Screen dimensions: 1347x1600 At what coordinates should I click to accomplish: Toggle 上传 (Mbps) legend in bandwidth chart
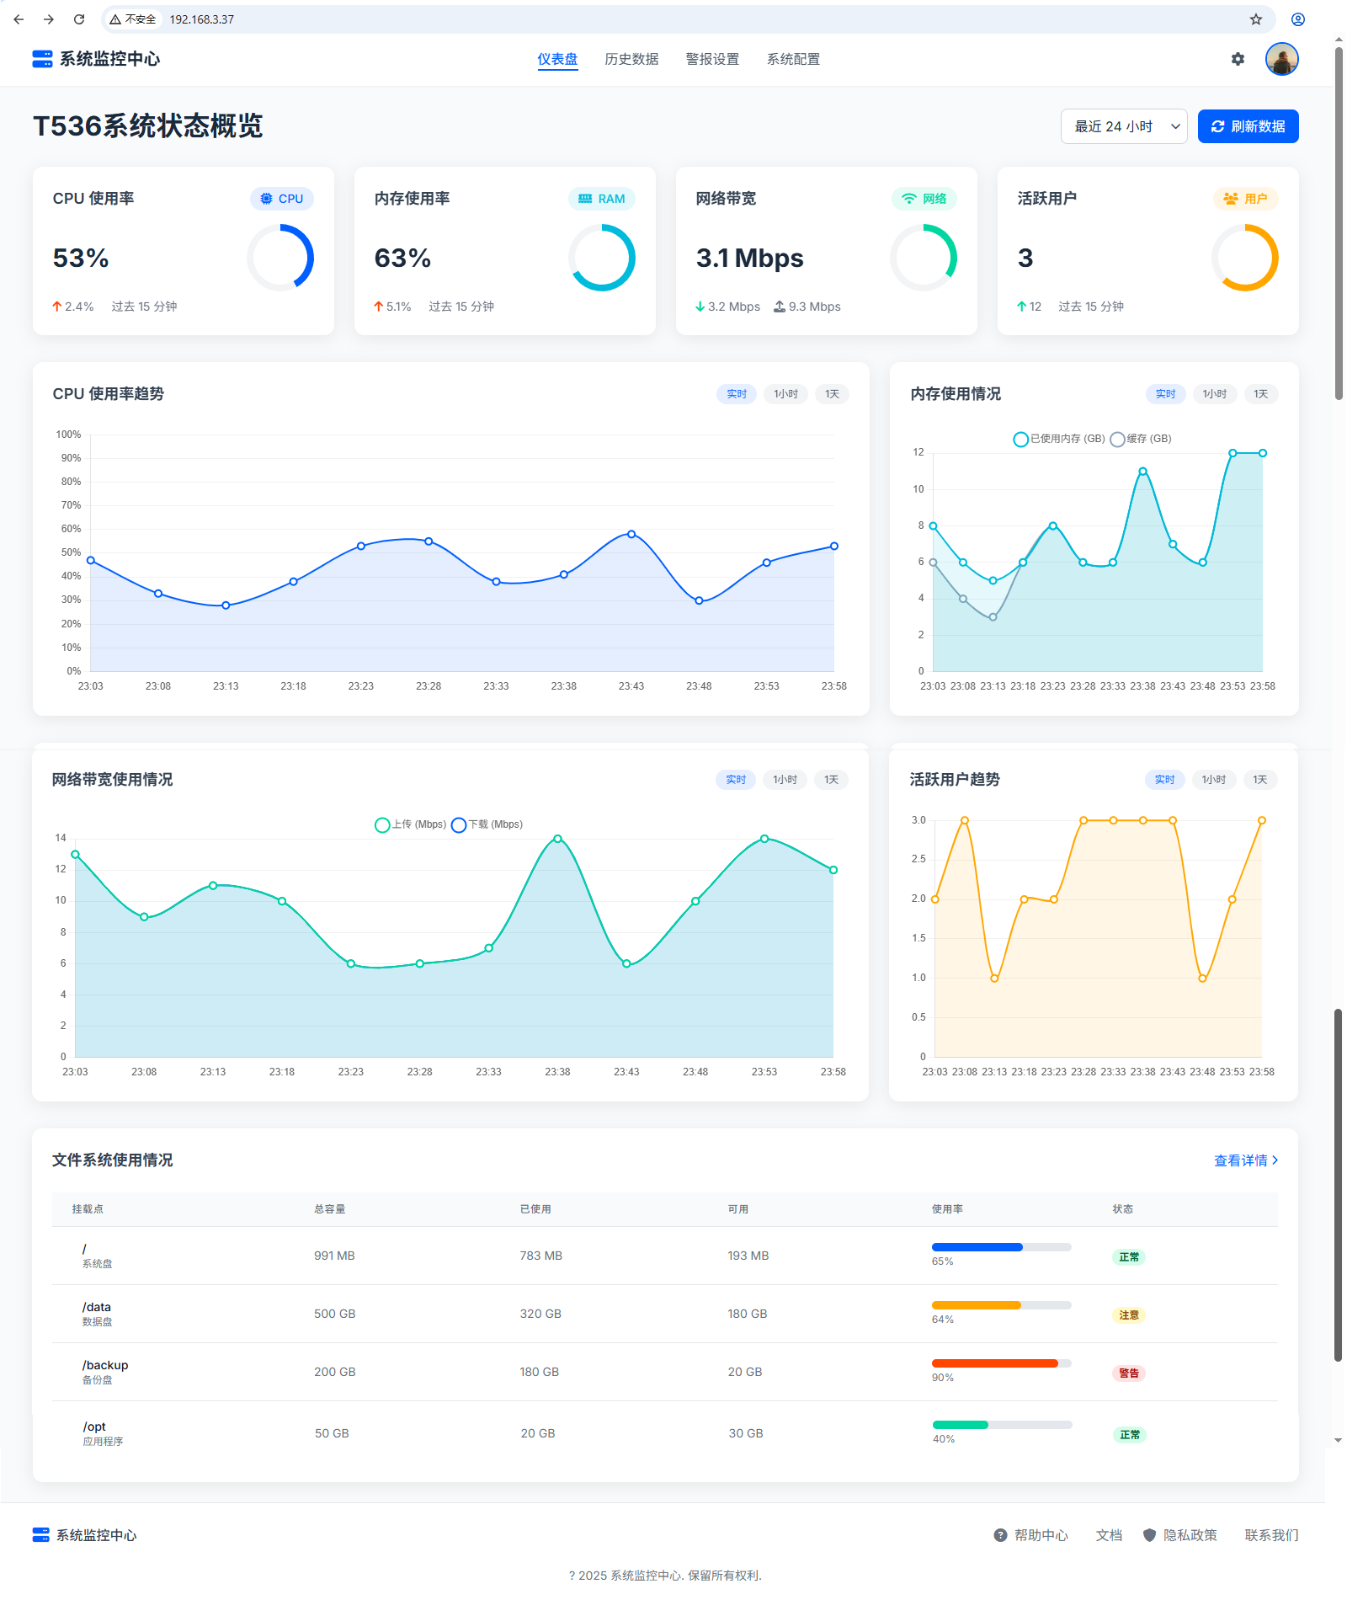[x=410, y=825]
